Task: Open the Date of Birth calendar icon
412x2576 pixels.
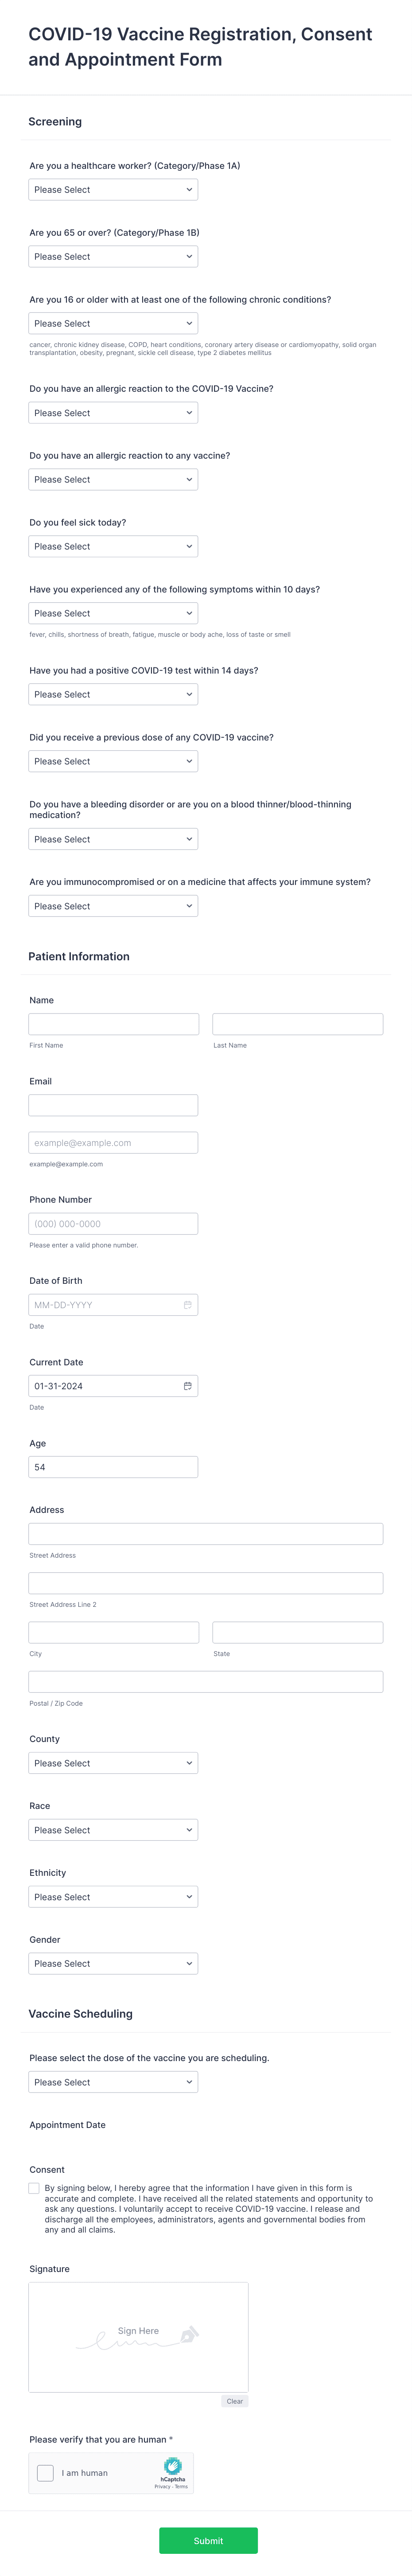Action: pyautogui.click(x=187, y=1305)
